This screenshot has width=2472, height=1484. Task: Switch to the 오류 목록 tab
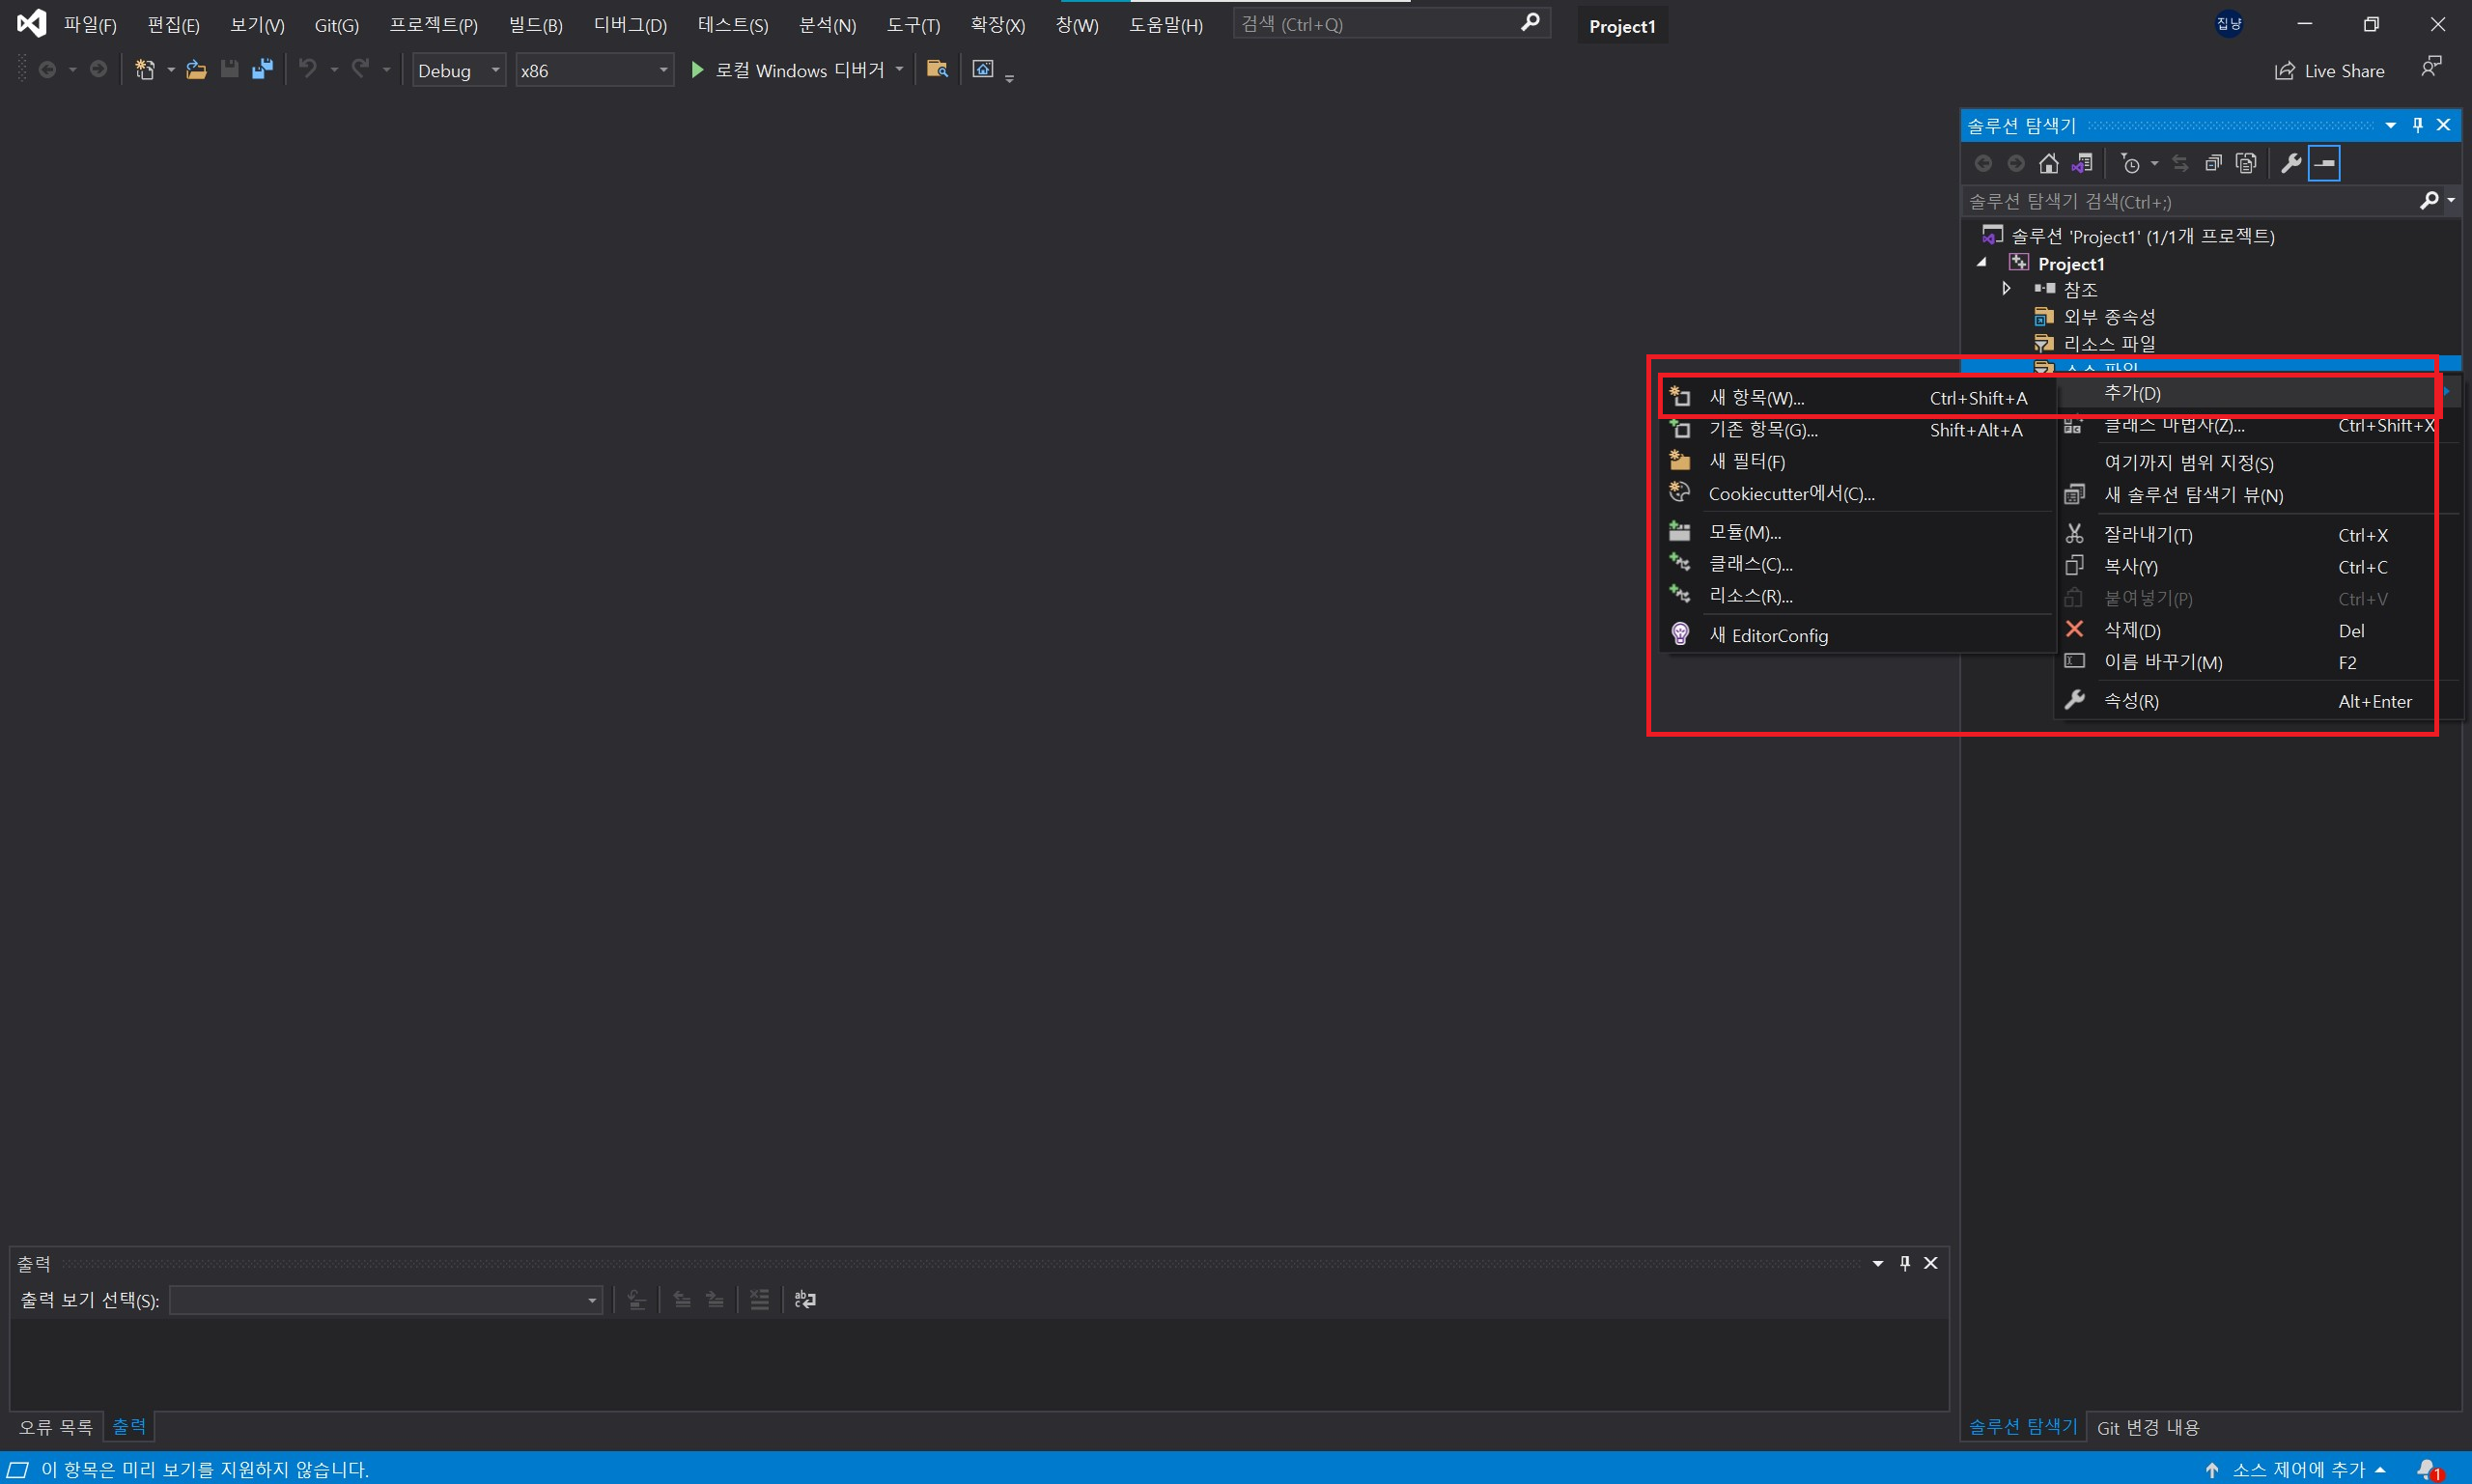pos(56,1427)
